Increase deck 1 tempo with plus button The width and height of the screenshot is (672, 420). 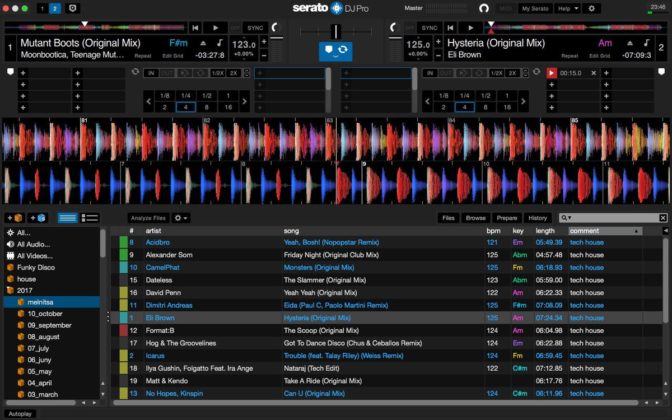point(264,42)
